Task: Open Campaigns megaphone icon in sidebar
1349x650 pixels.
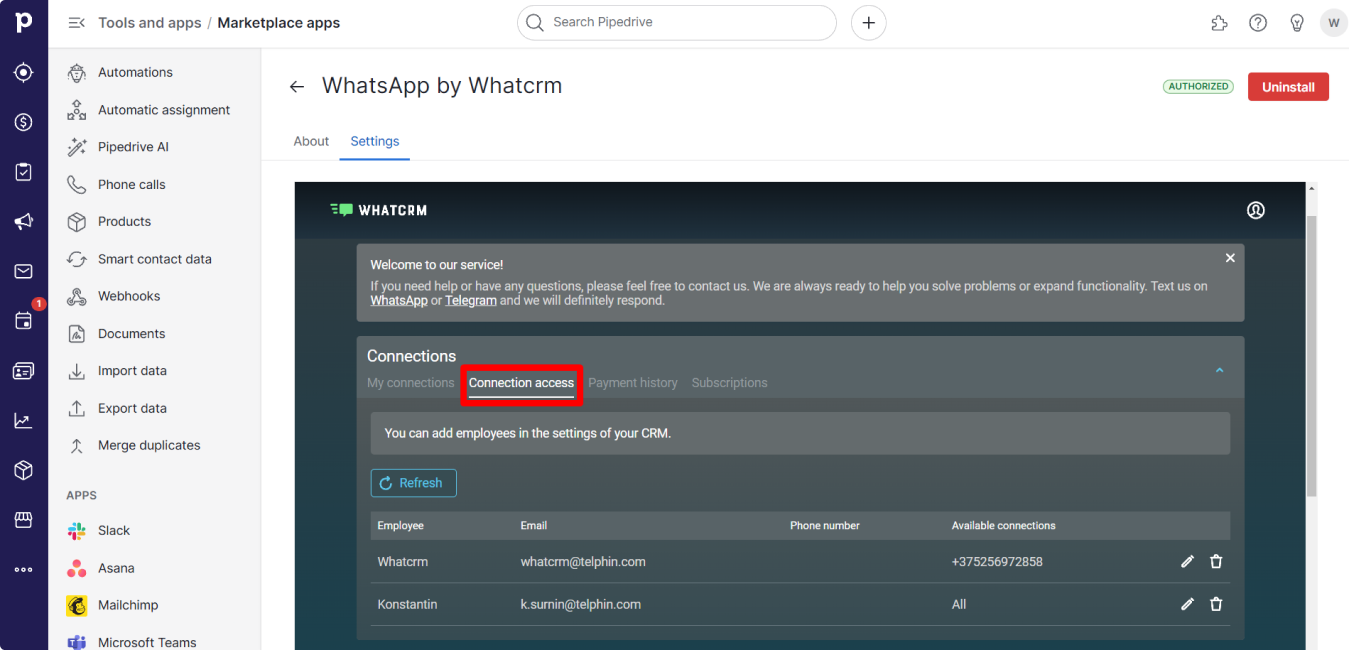Action: pyautogui.click(x=24, y=222)
